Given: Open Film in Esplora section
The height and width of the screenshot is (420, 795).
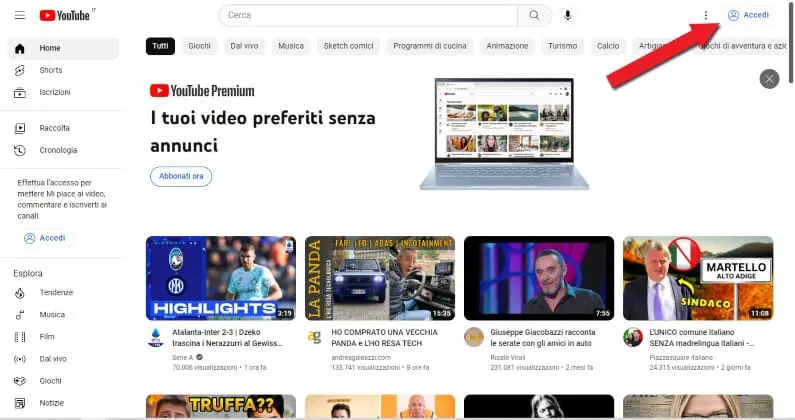Looking at the screenshot, I should [63, 337].
